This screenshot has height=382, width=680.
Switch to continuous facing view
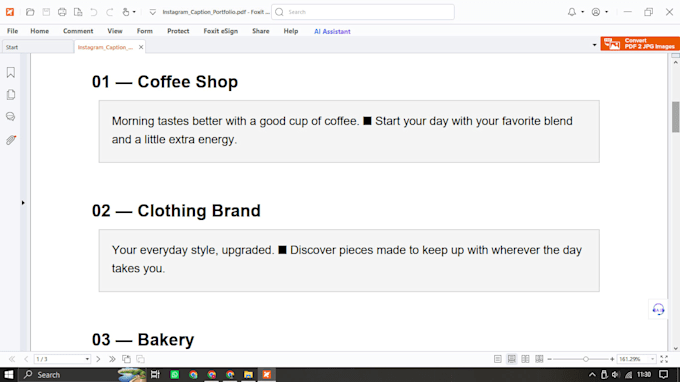tap(539, 359)
